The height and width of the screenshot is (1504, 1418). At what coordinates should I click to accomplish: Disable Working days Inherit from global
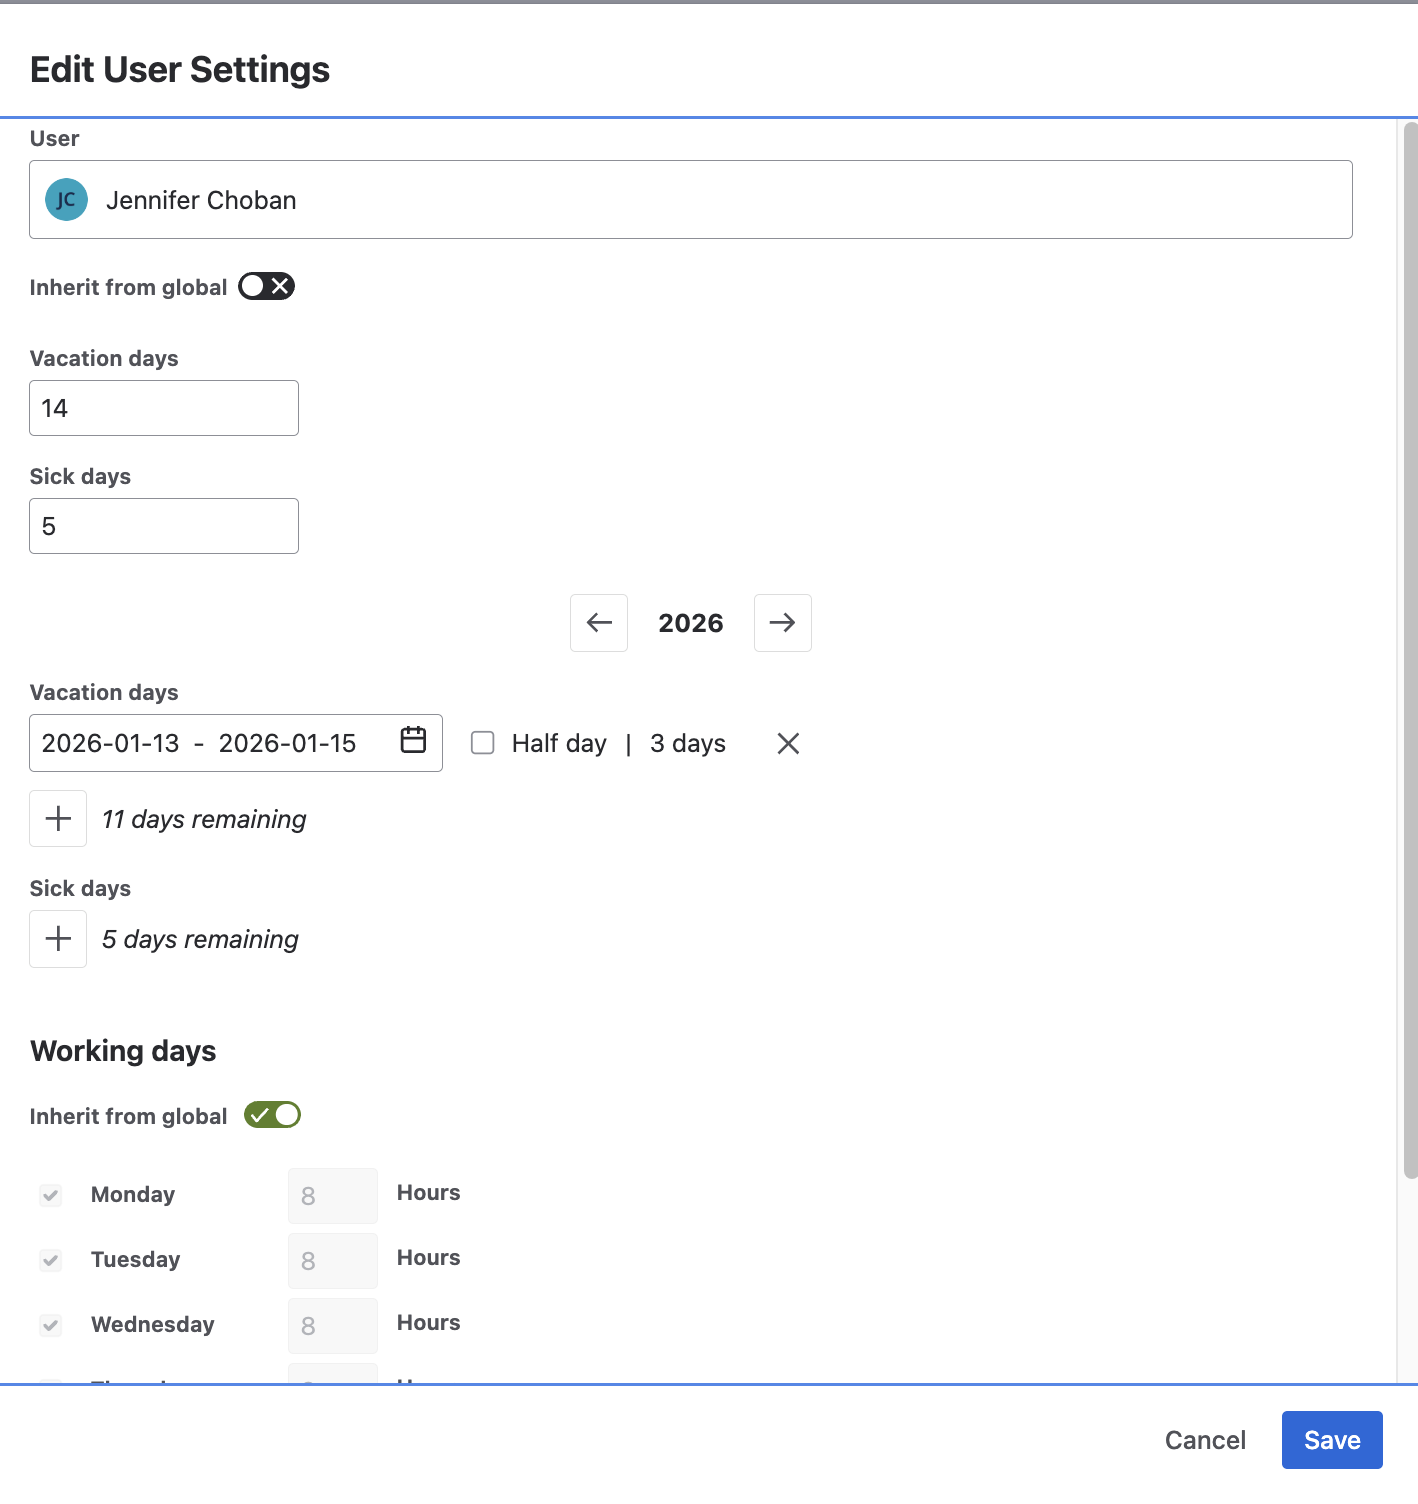272,1115
